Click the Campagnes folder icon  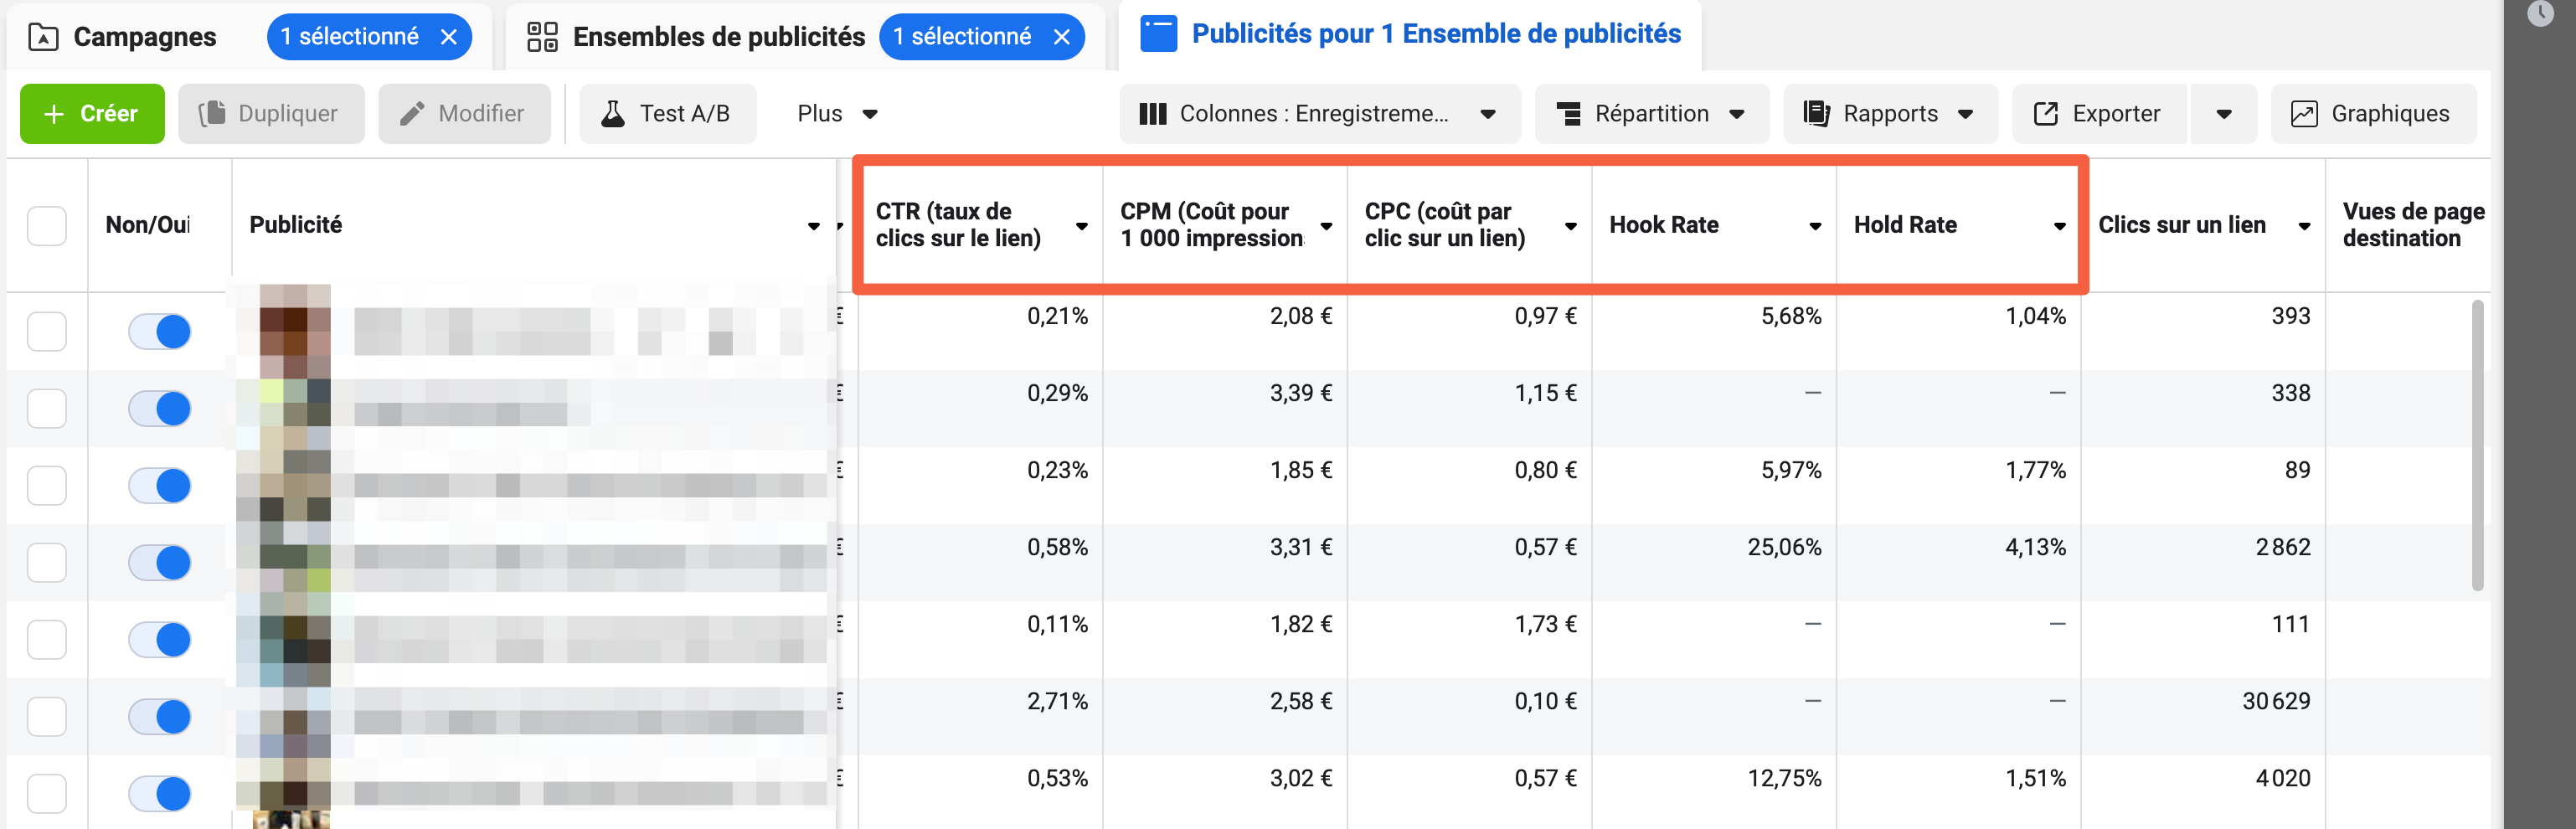coord(43,37)
